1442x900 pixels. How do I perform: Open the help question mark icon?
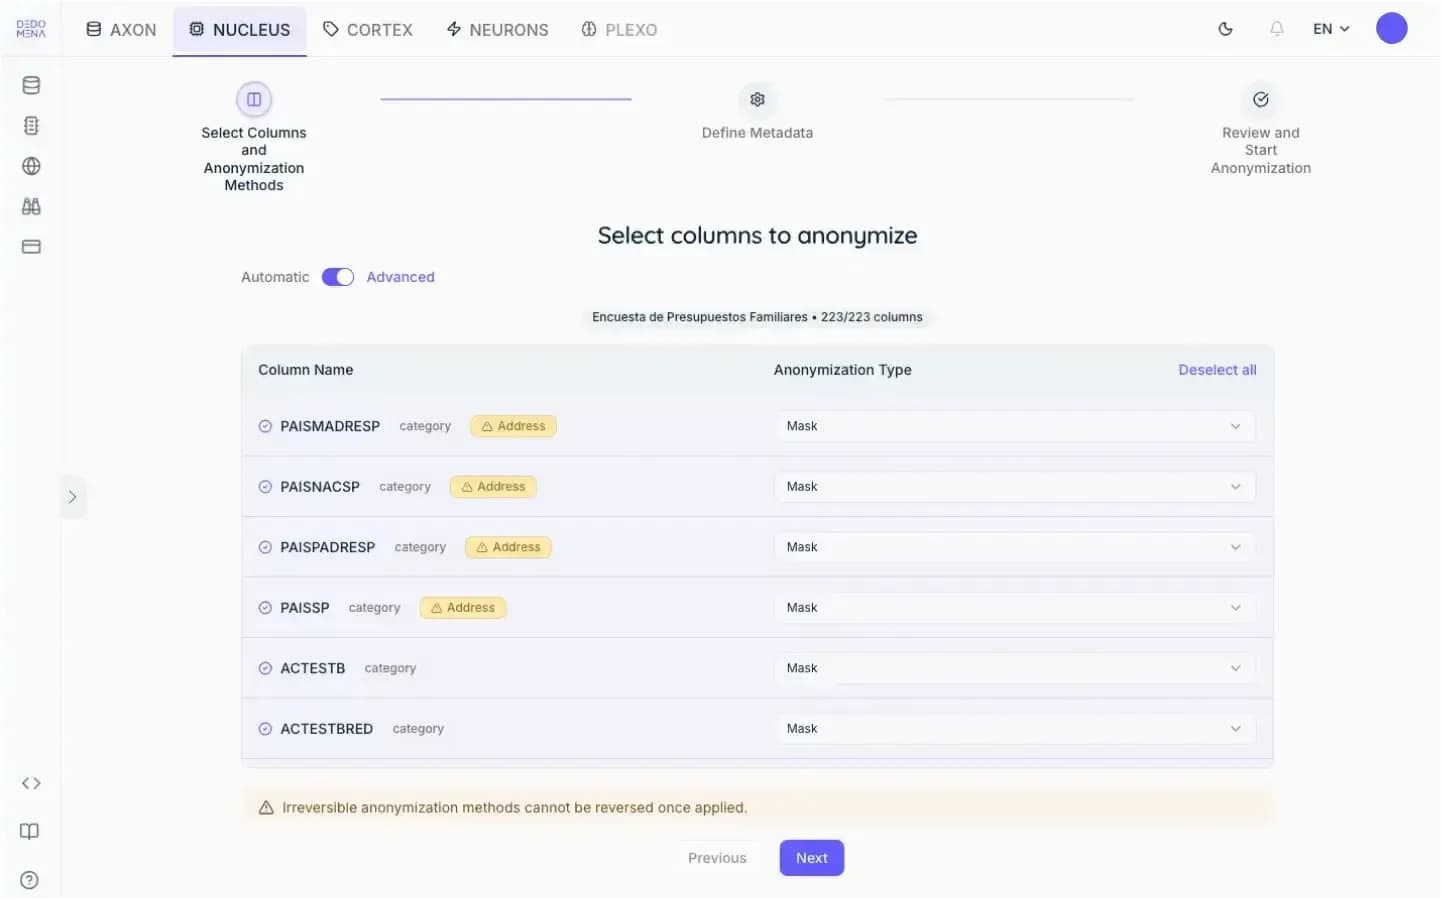point(30,881)
